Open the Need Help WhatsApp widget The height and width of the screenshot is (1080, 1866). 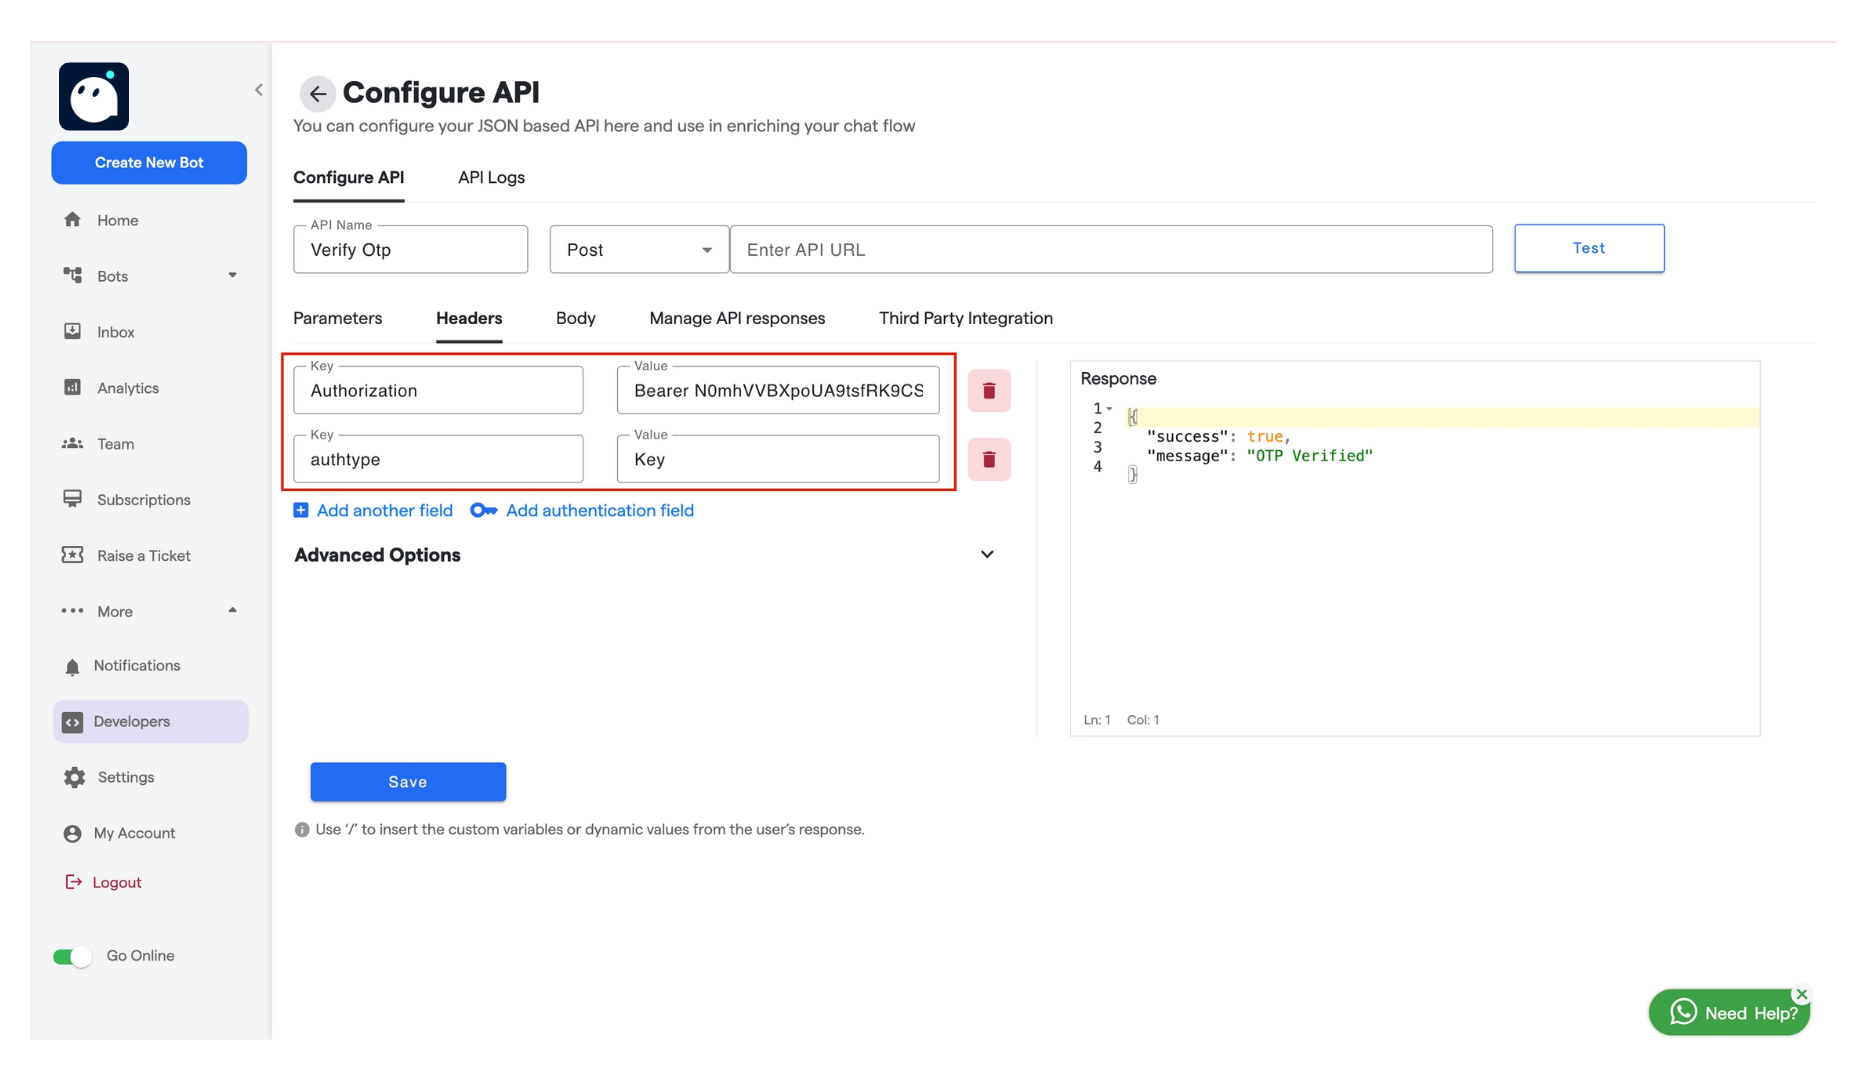coord(1729,1011)
